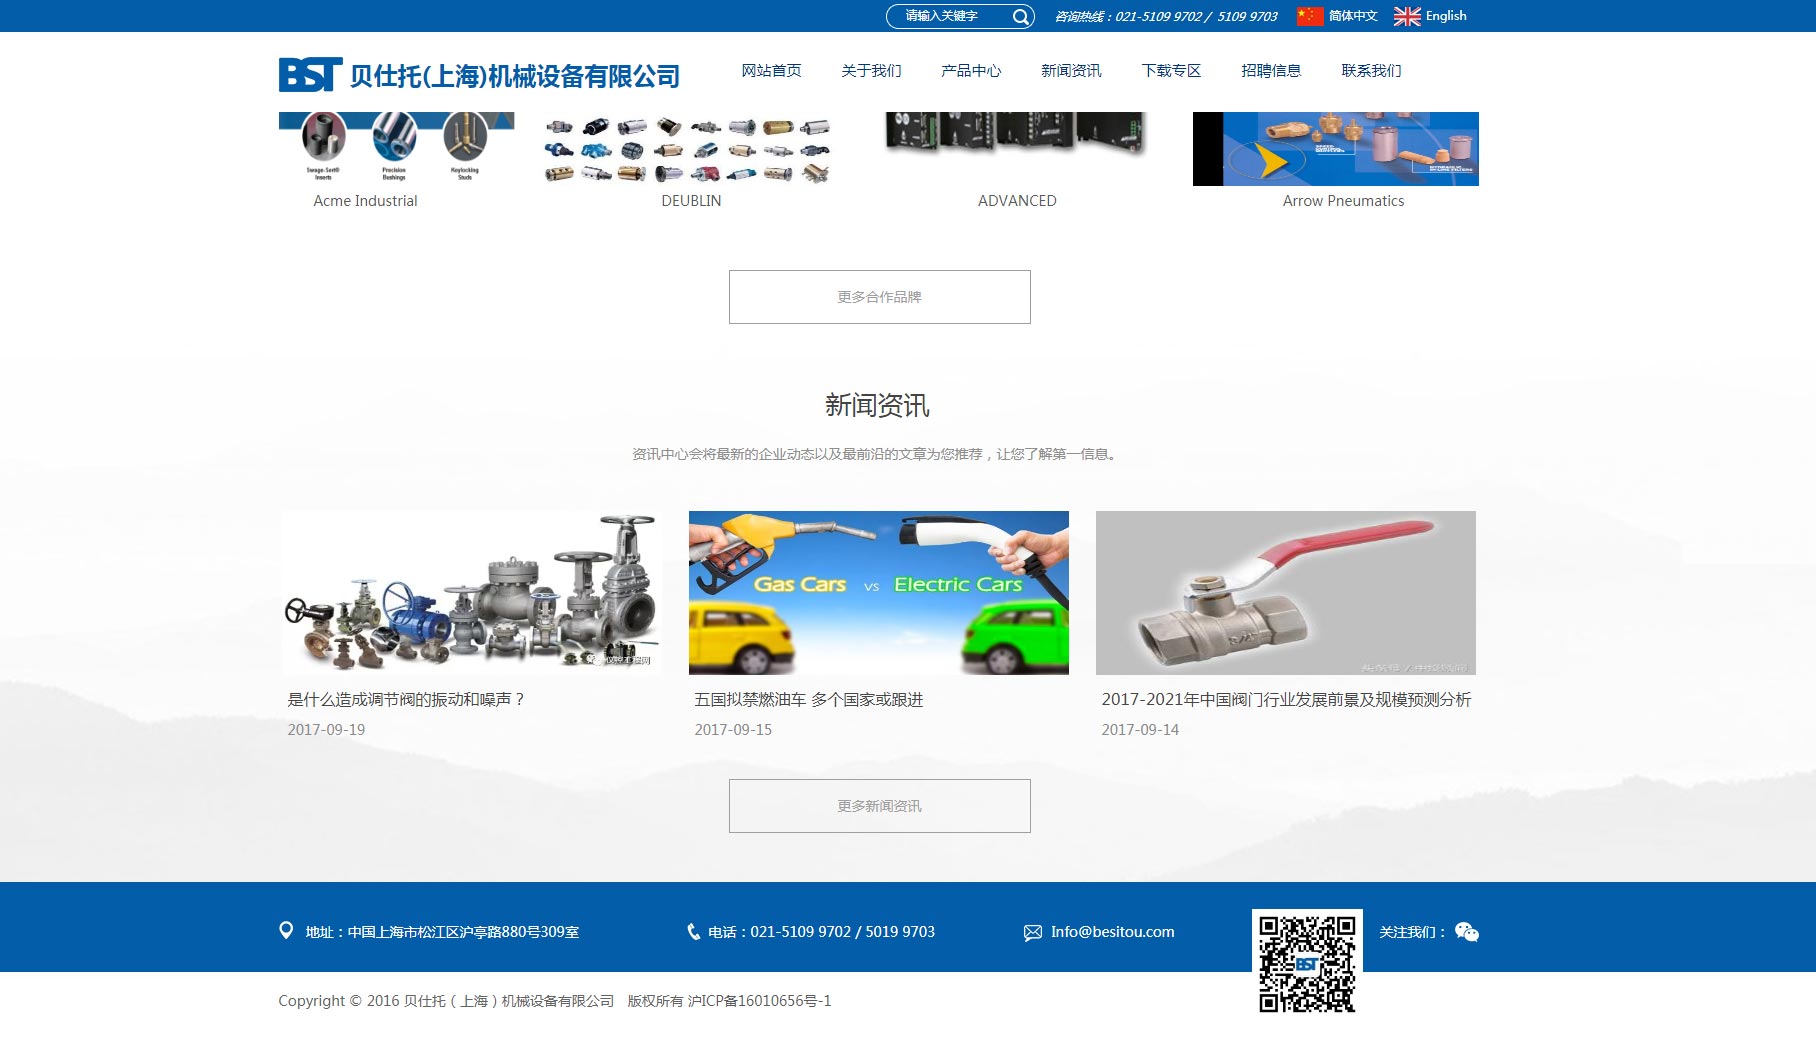Go to 关于我们 page
1816x1057 pixels.
[870, 71]
